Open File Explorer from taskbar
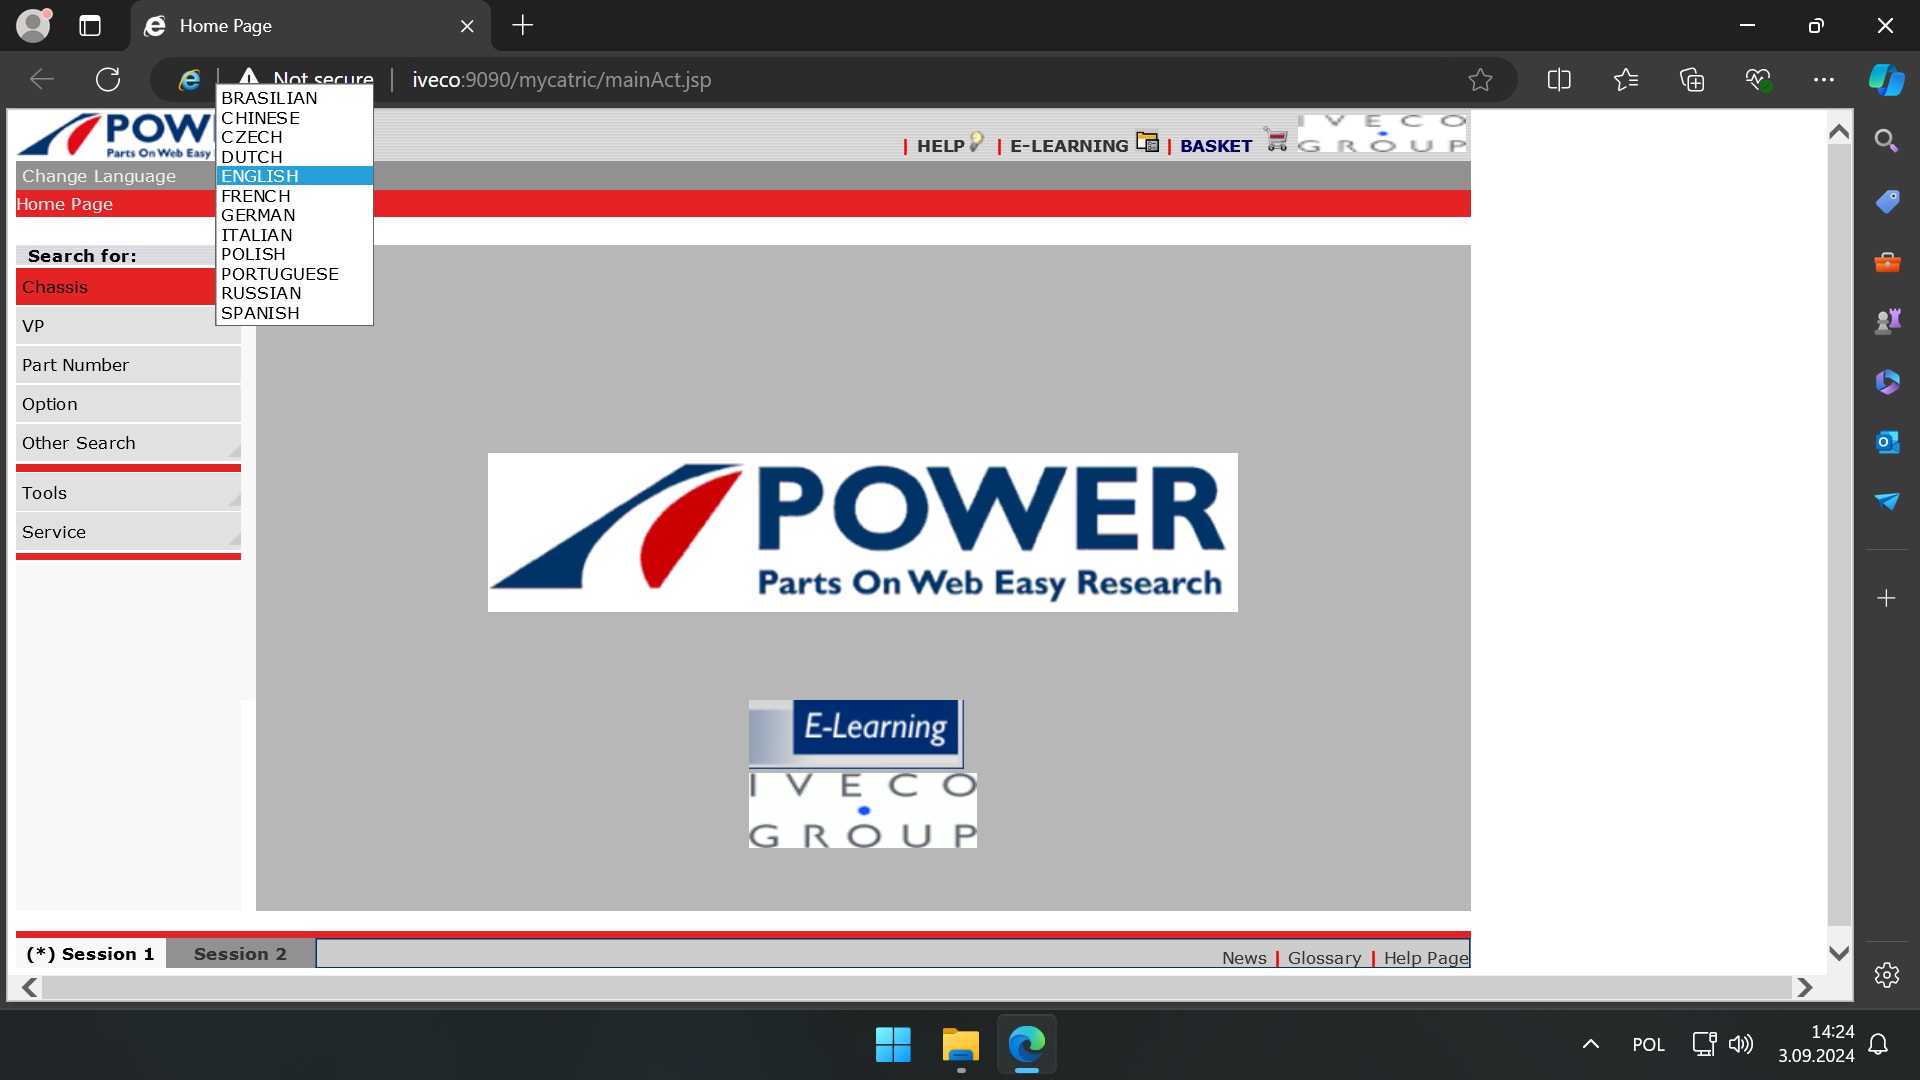 pos(960,1045)
